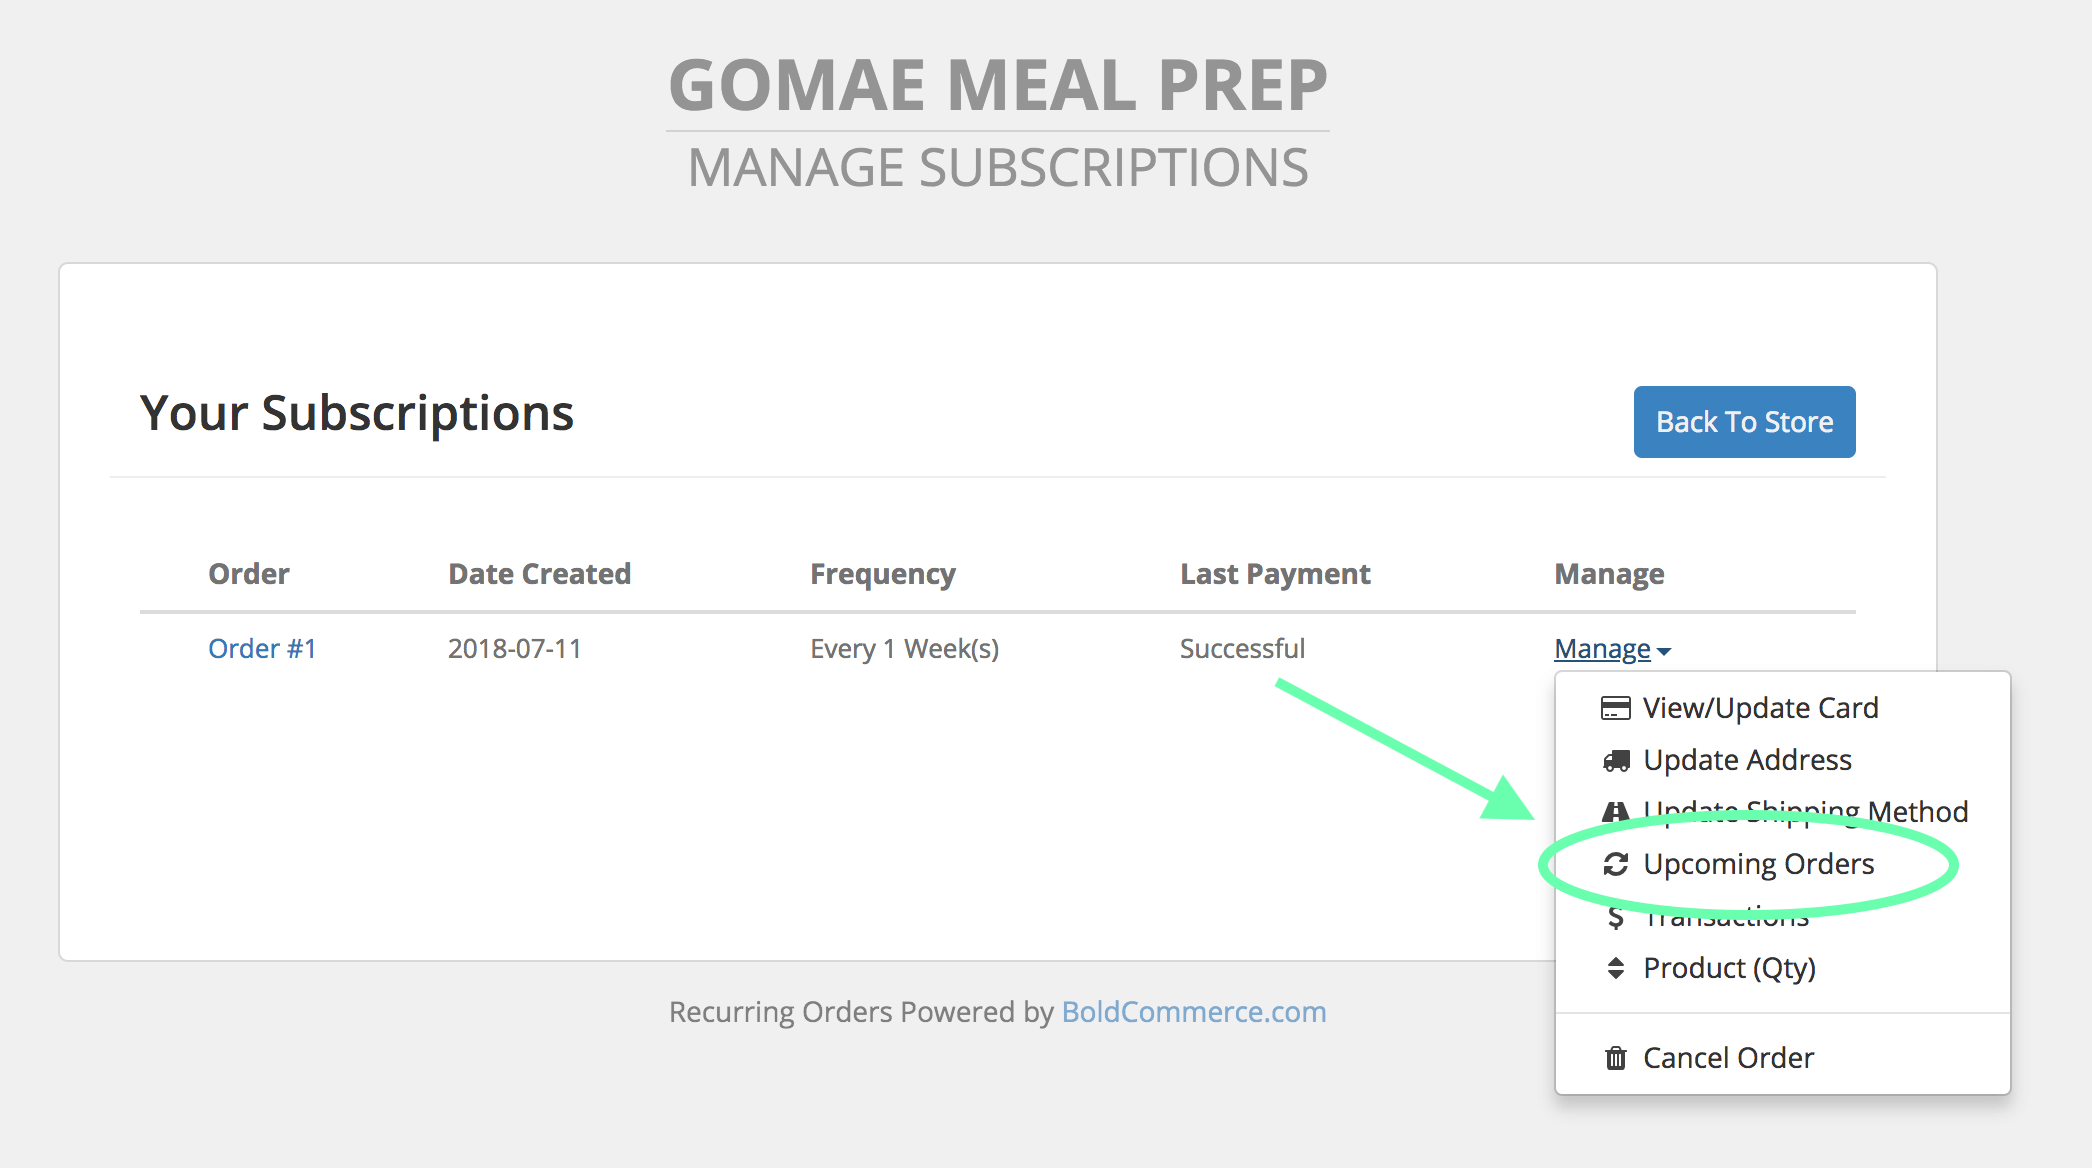Expand the Manage dropdown caret
The image size is (2092, 1168).
tap(1663, 651)
